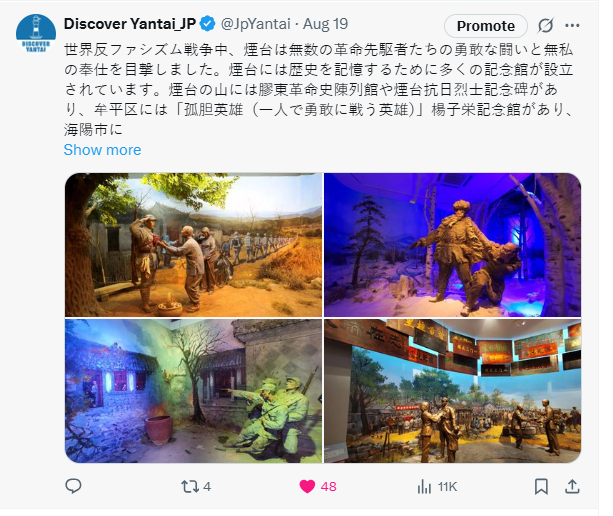The height and width of the screenshot is (516, 613).
Task: Open the Discover Yantai_JP display name
Action: click(130, 24)
